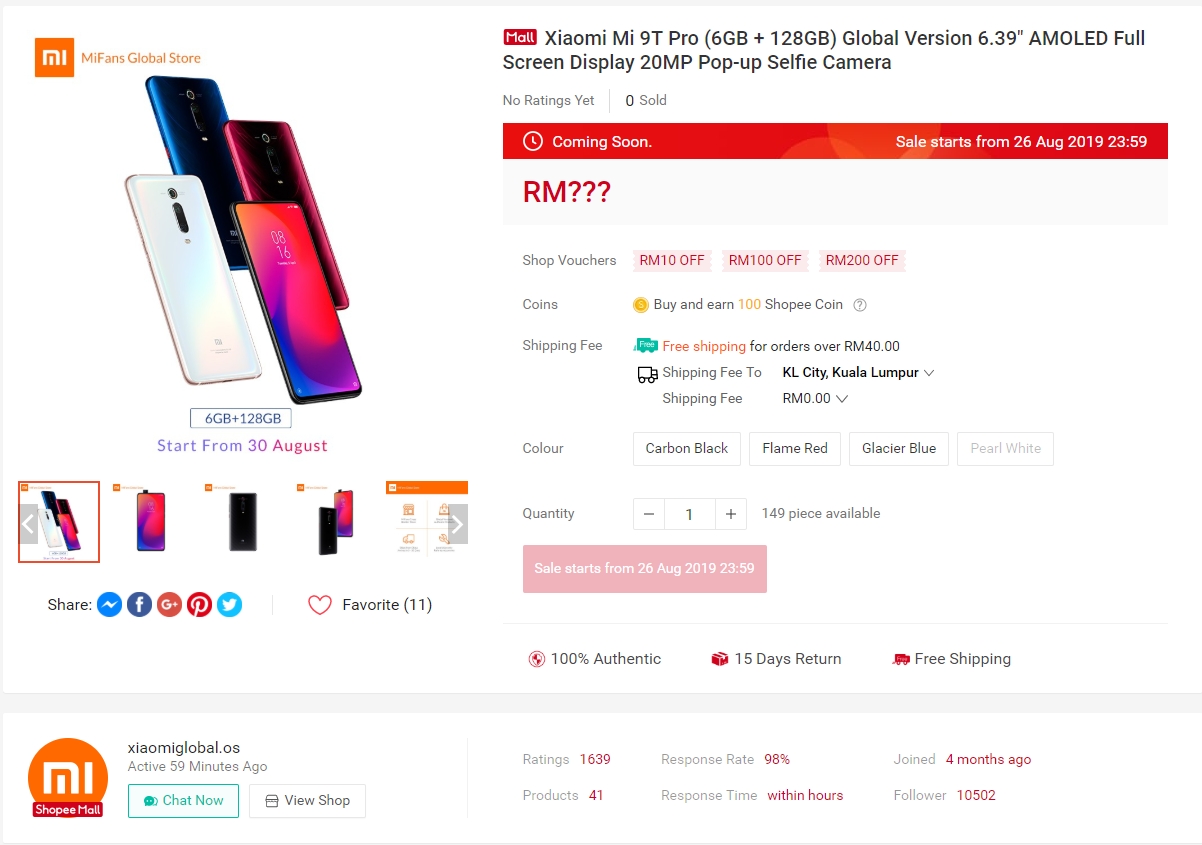
Task: Click the Shopee Coin help question mark
Action: (x=859, y=305)
